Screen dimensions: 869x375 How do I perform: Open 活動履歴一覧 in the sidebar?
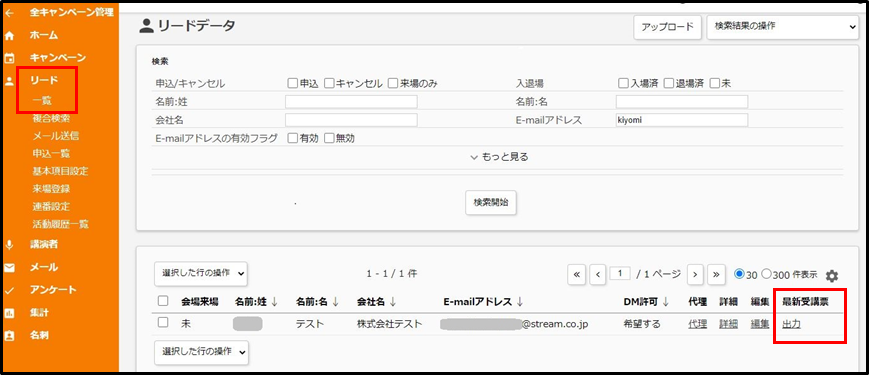pos(60,224)
